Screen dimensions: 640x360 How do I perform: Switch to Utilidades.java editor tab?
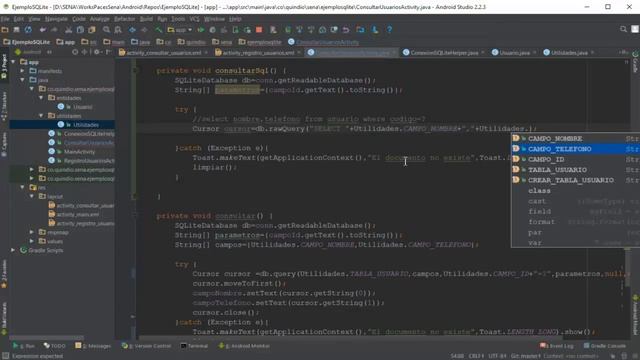(569, 53)
